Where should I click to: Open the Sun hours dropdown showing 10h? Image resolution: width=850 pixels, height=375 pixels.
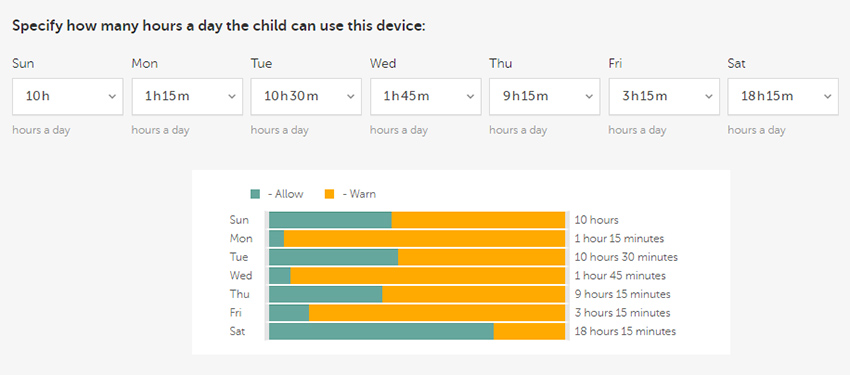68,96
